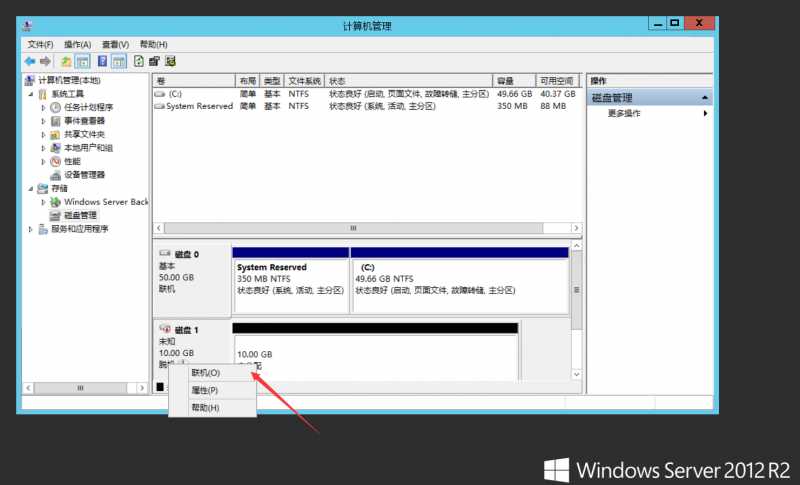Click volume list scrollbar left arrow
Screen dimensions: 800x485
pos(159,228)
